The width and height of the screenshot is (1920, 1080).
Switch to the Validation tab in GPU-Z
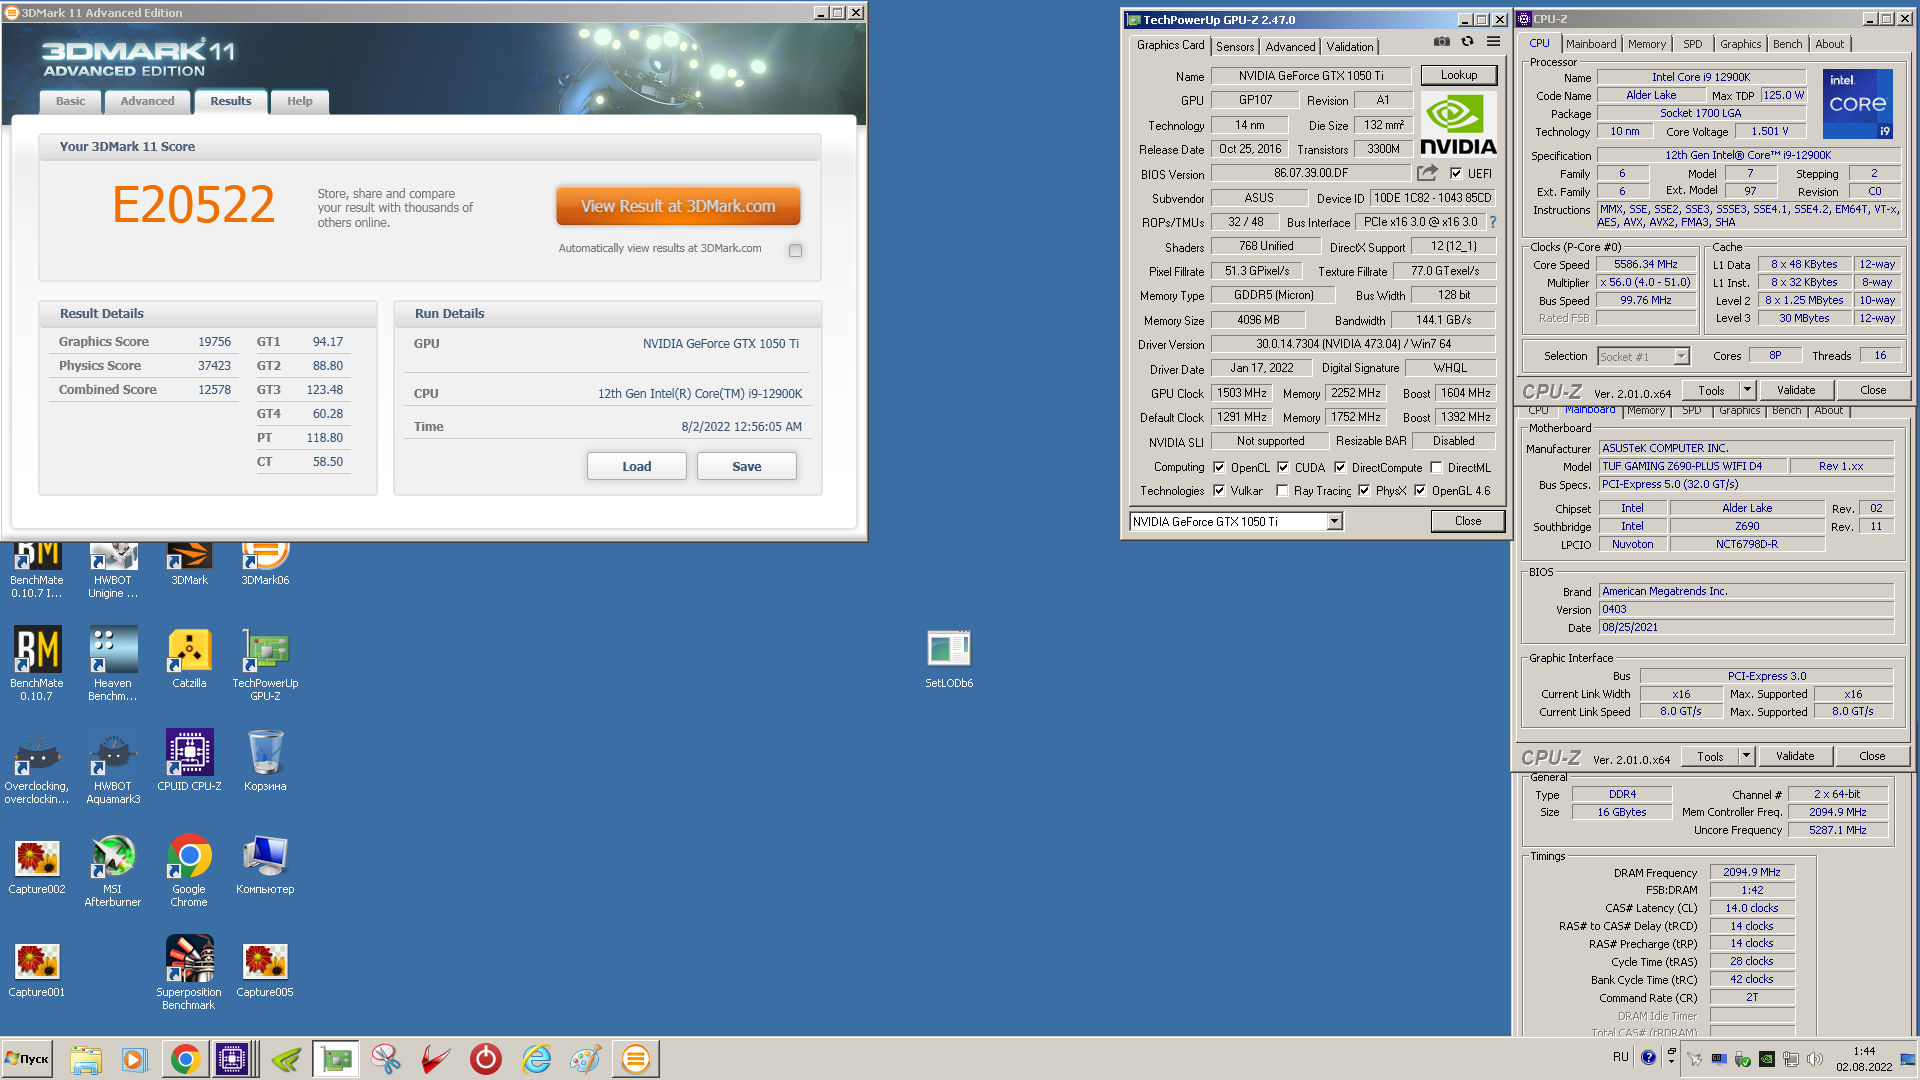[1350, 47]
